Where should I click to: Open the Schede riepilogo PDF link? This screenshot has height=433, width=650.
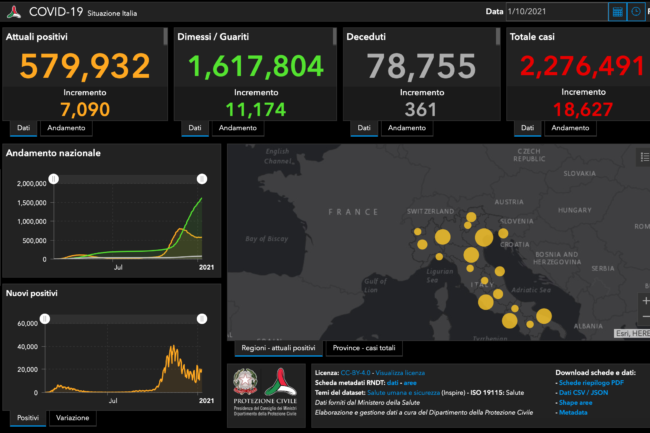(x=591, y=383)
